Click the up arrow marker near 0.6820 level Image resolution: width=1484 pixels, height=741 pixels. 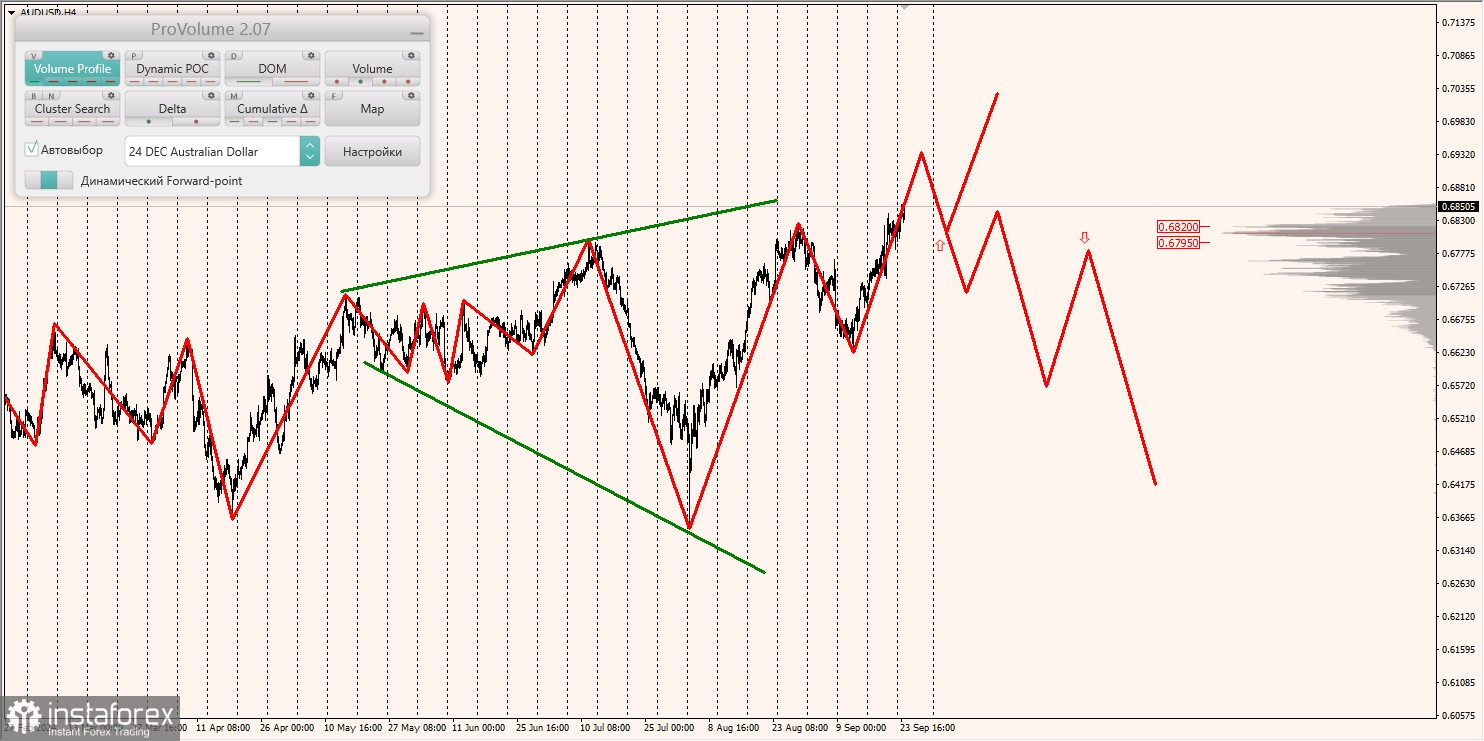coord(939,244)
